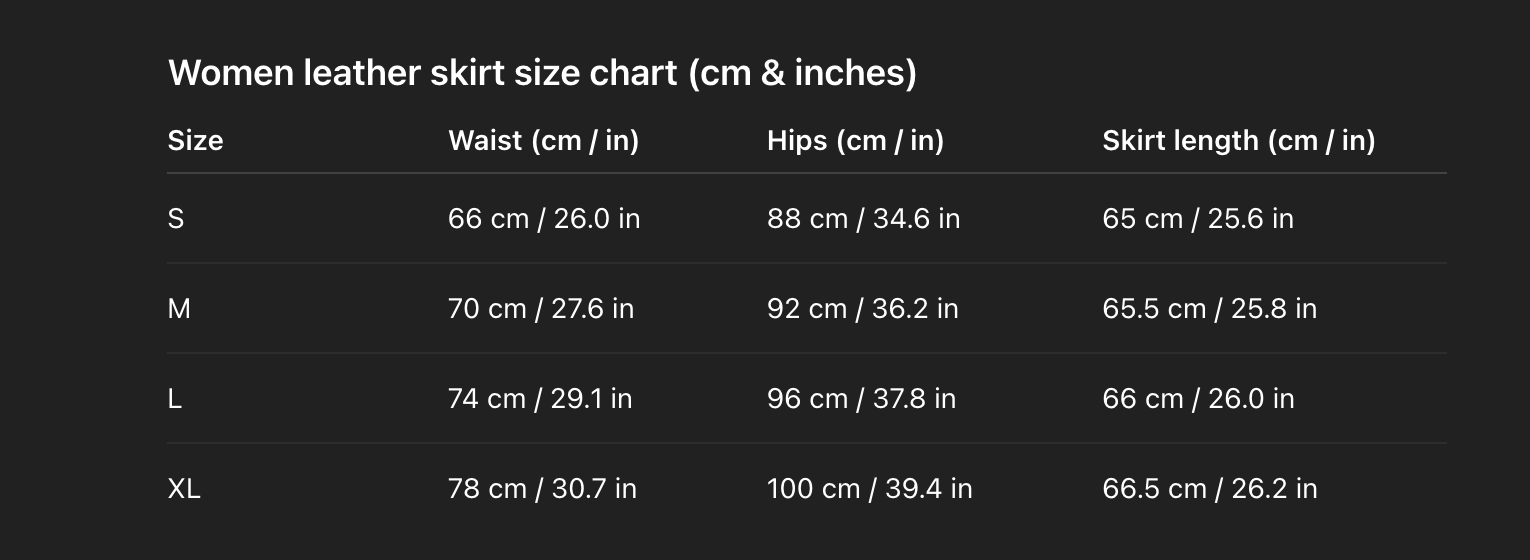Select hips value 92 cm / 36.2 in
This screenshot has width=1530, height=560.
click(862, 309)
